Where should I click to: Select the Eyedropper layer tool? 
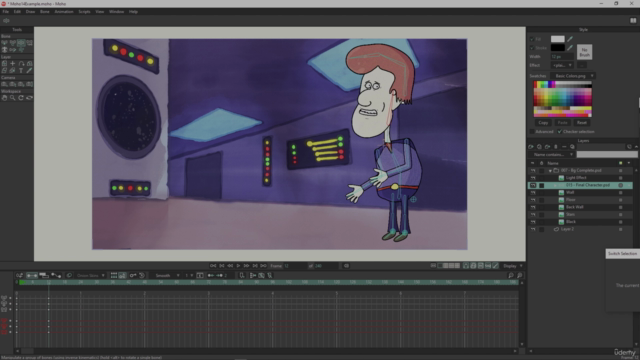pos(29,70)
